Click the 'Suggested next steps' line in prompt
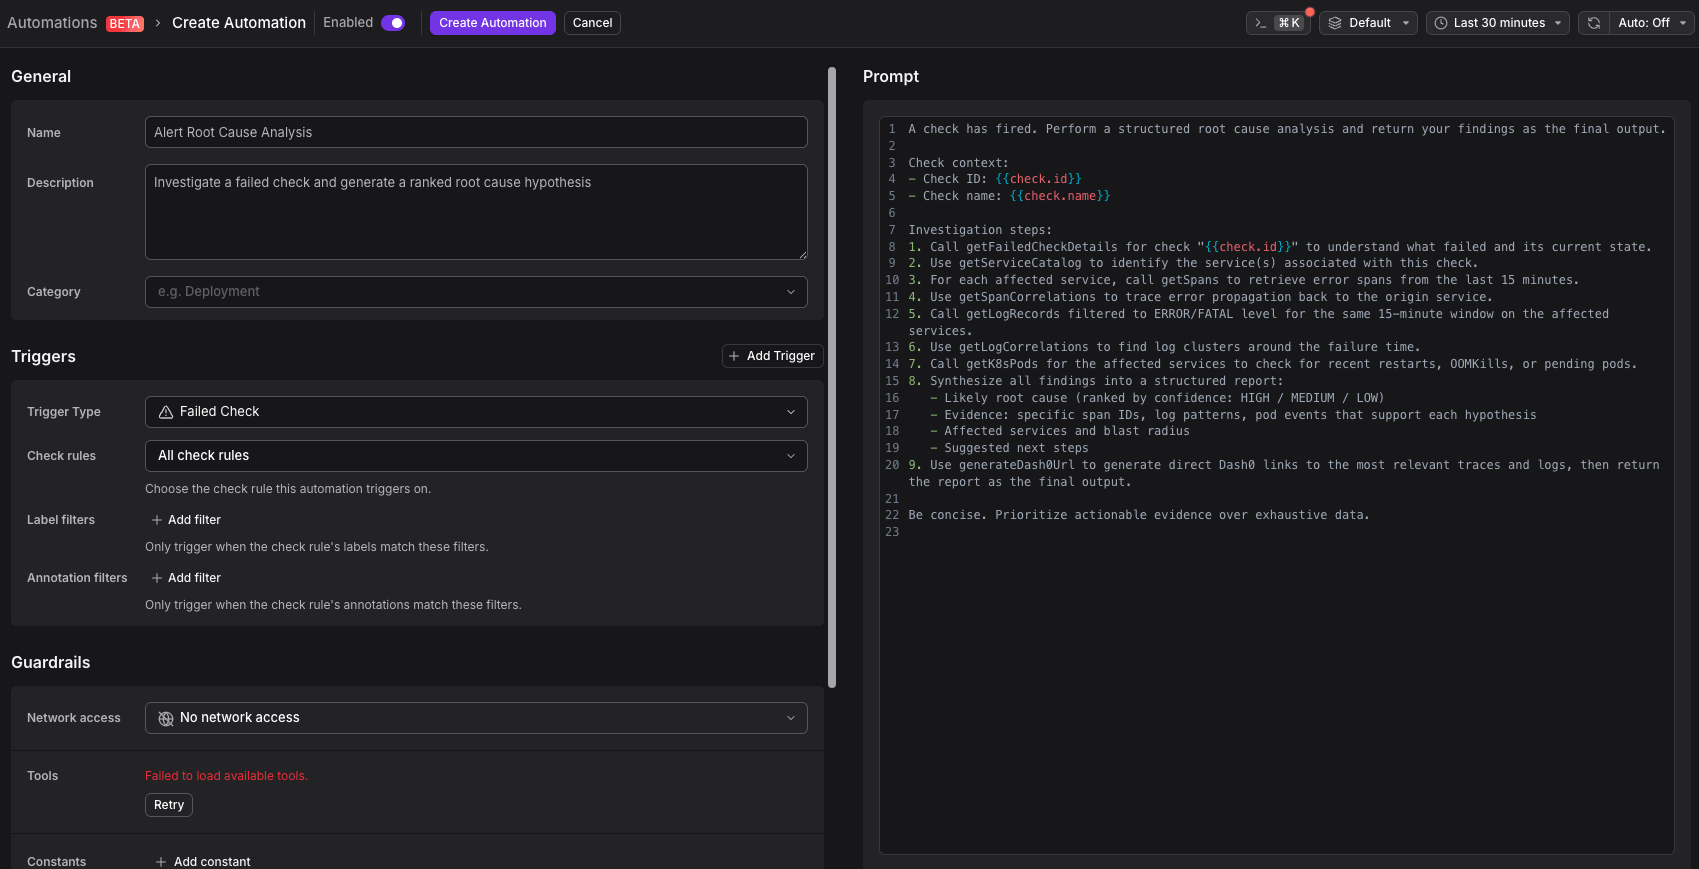Image resolution: width=1699 pixels, height=869 pixels. (1016, 448)
